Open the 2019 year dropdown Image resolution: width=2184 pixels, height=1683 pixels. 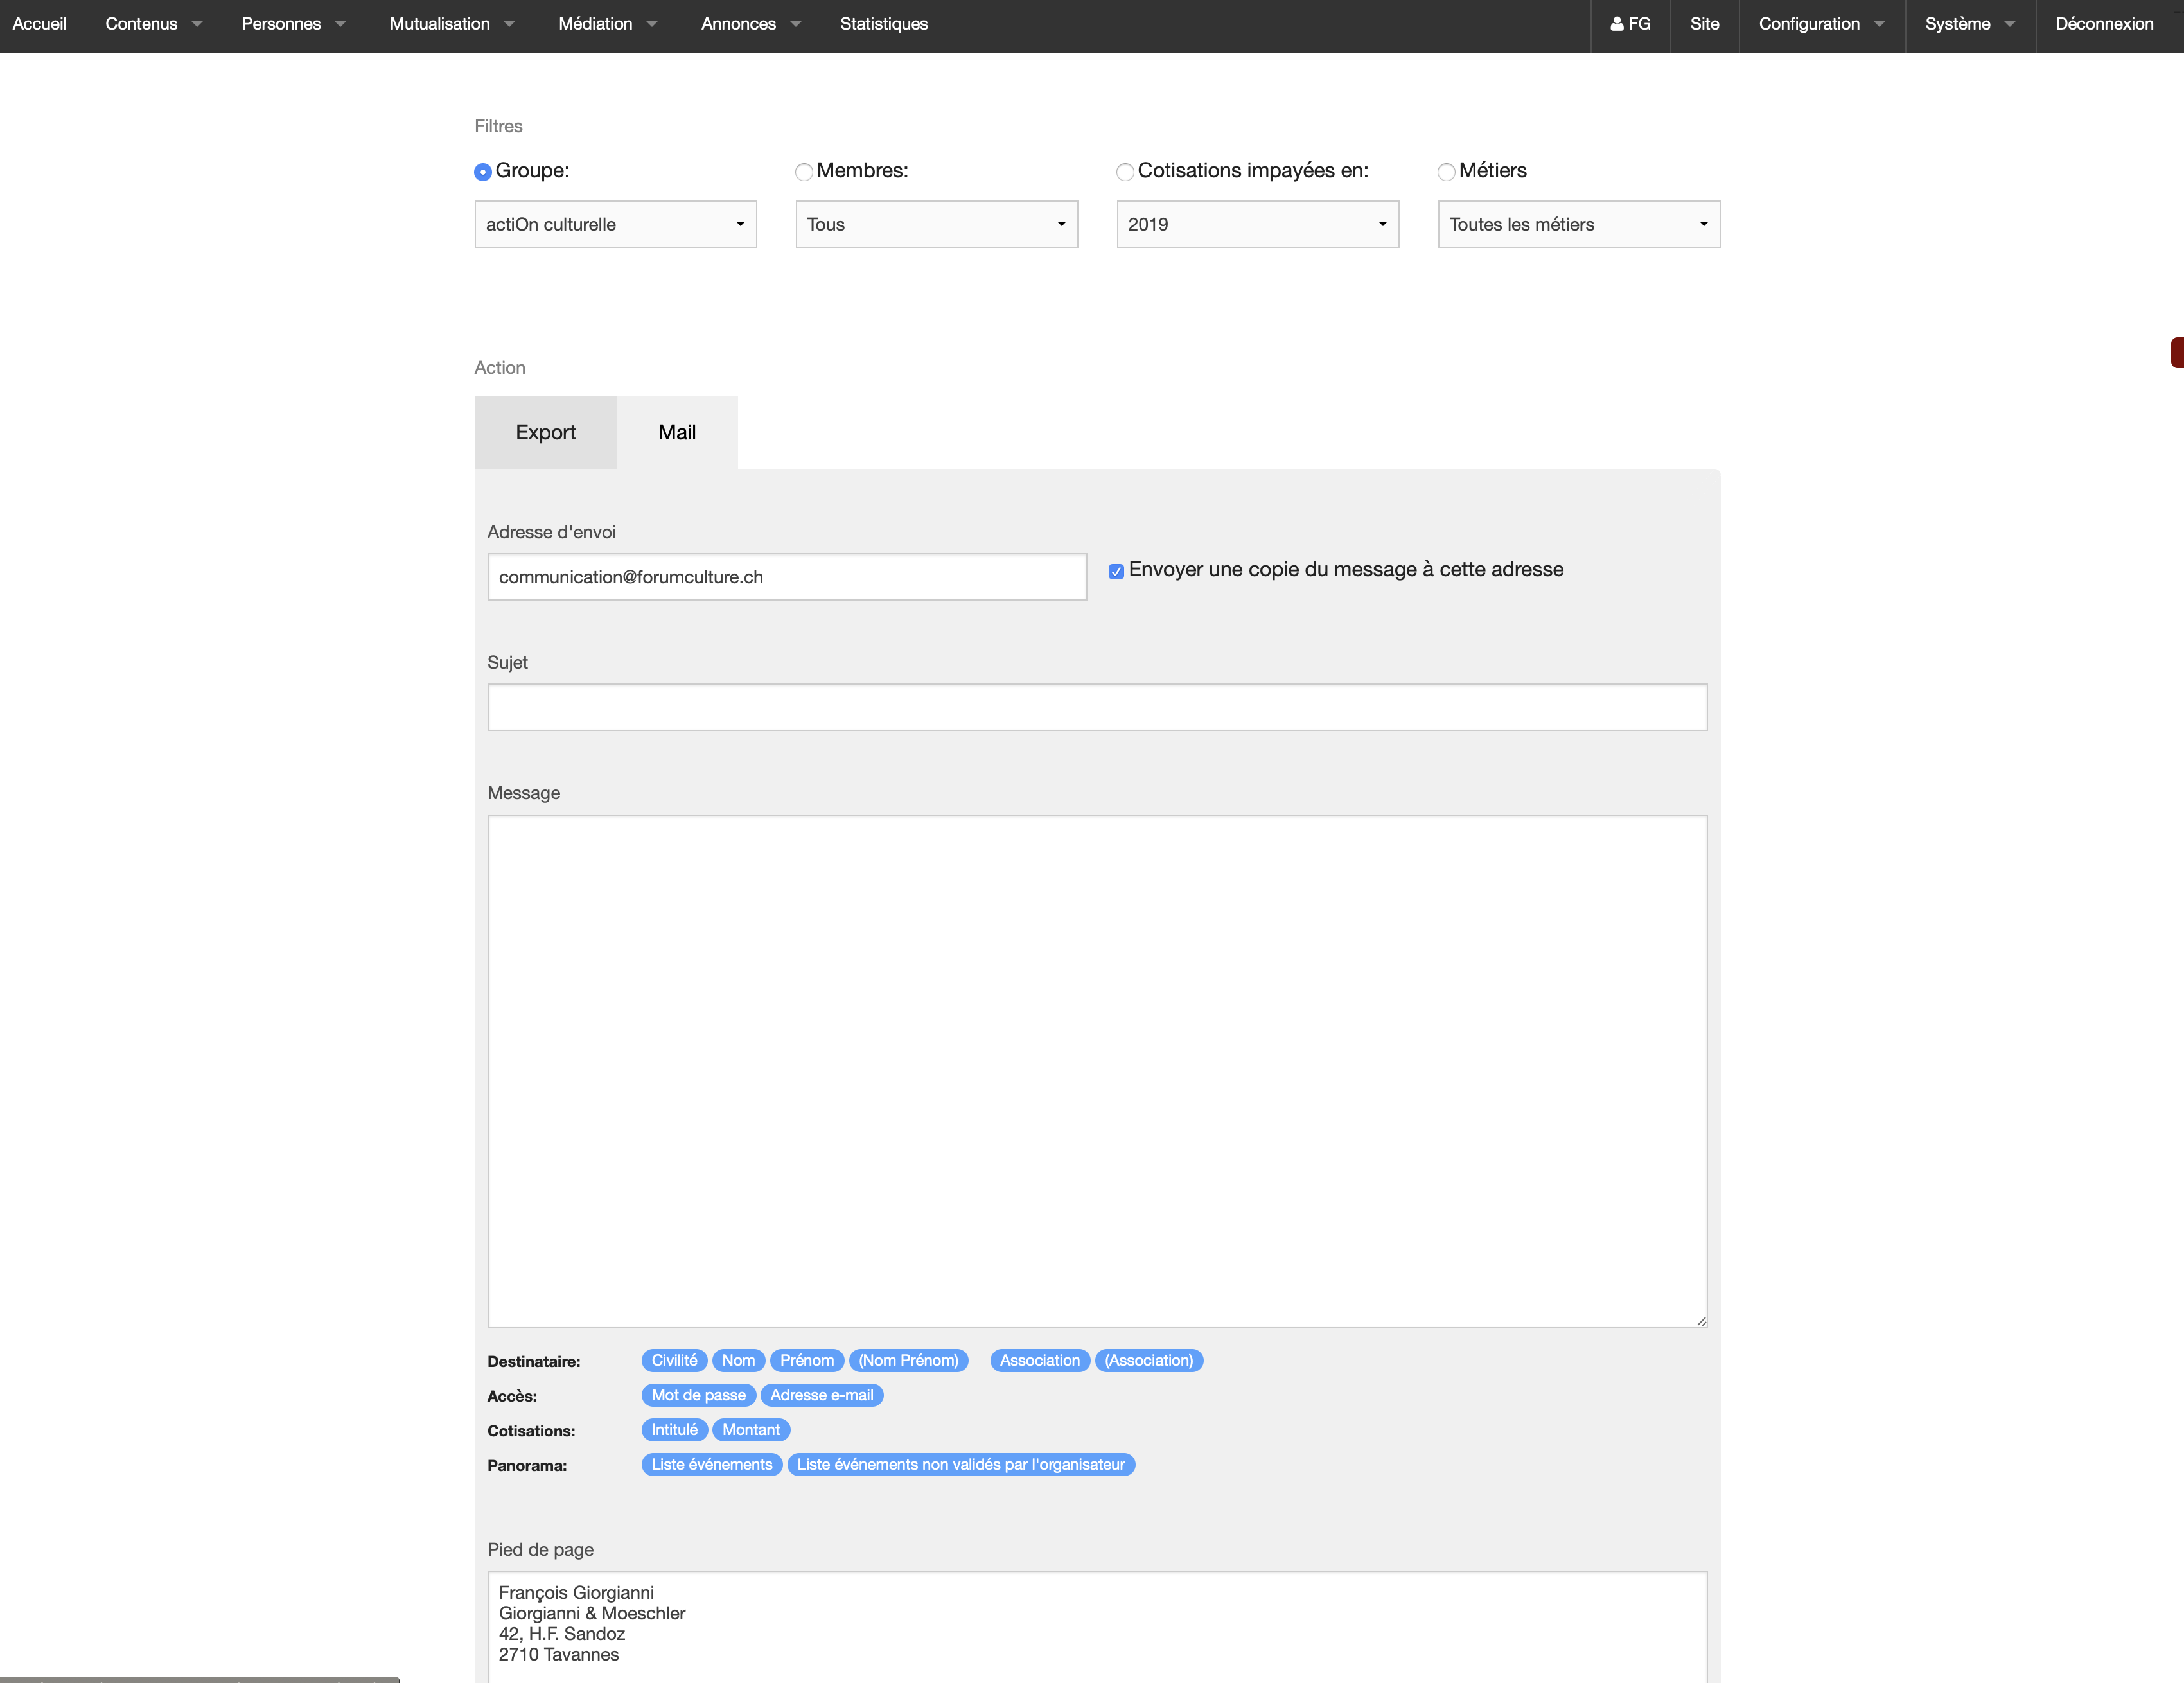1257,224
